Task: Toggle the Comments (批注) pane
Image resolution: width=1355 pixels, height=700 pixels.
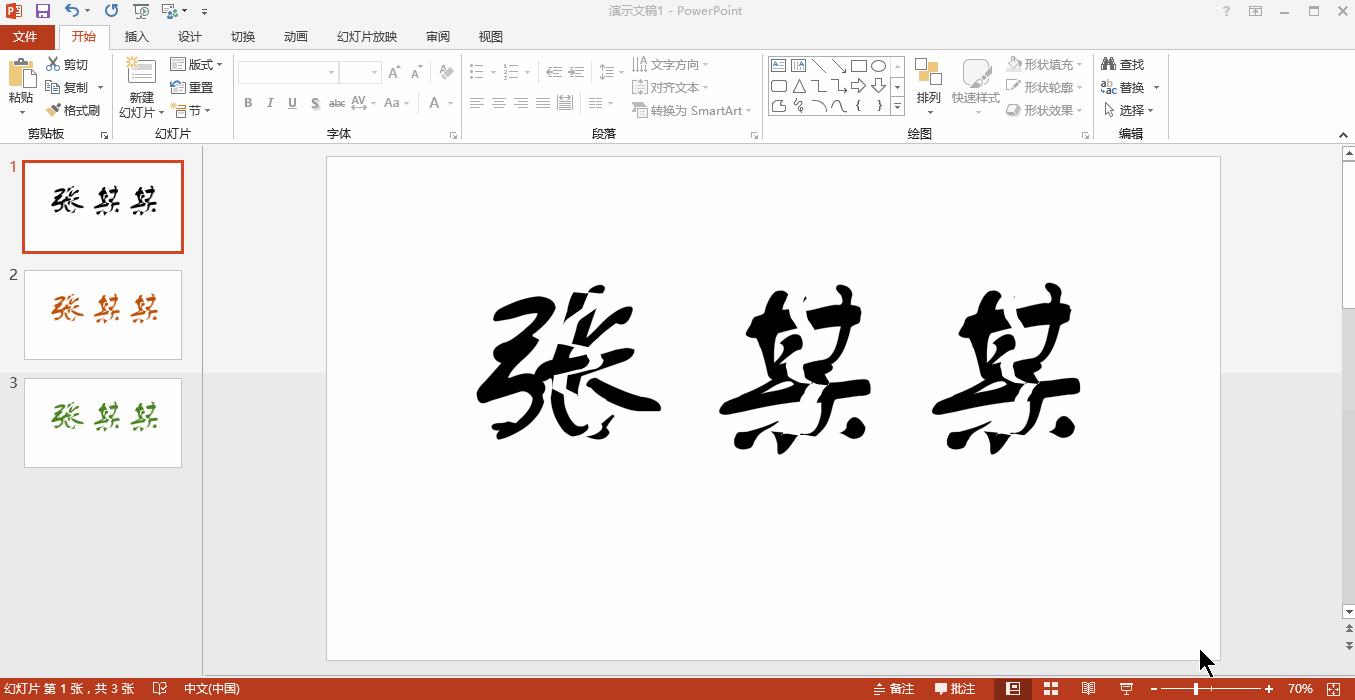Action: [x=955, y=689]
